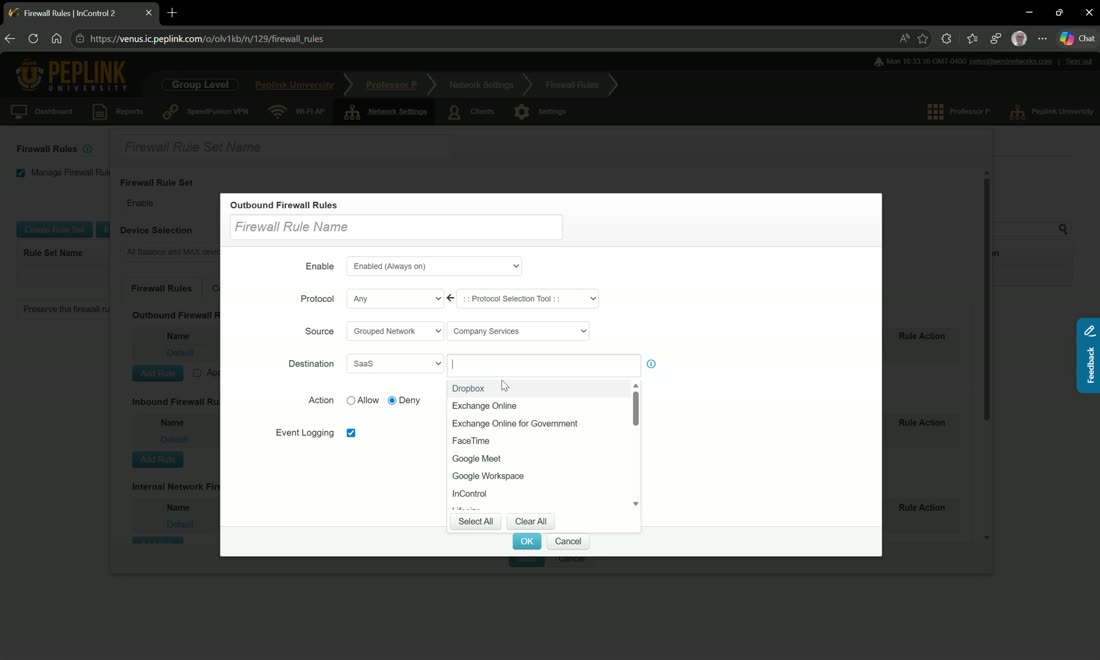Screen dimensions: 1100x660
Task: Click the Clear All button
Action: 530,521
